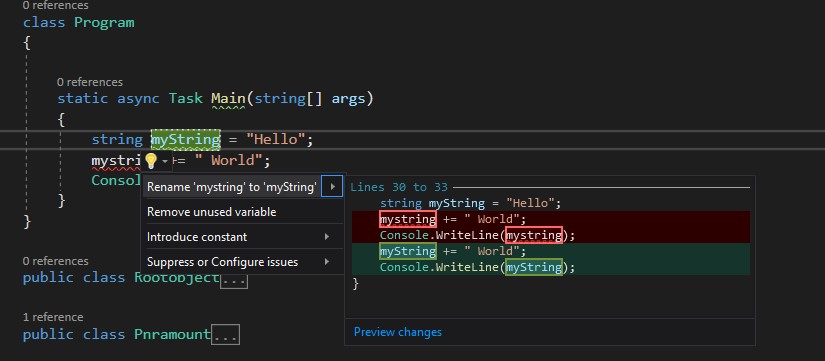Click the lightbulb quick actions icon

pyautogui.click(x=151, y=161)
